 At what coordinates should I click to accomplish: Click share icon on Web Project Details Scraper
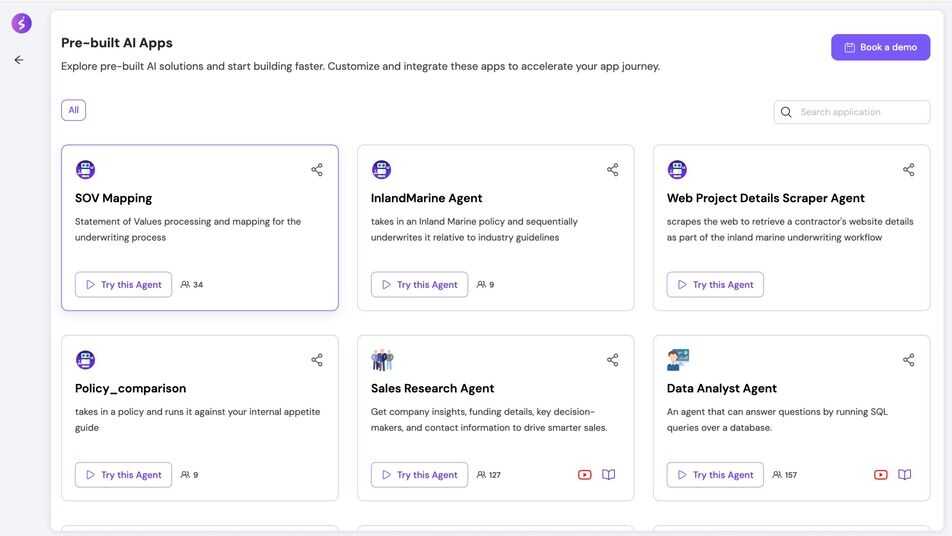tap(909, 170)
